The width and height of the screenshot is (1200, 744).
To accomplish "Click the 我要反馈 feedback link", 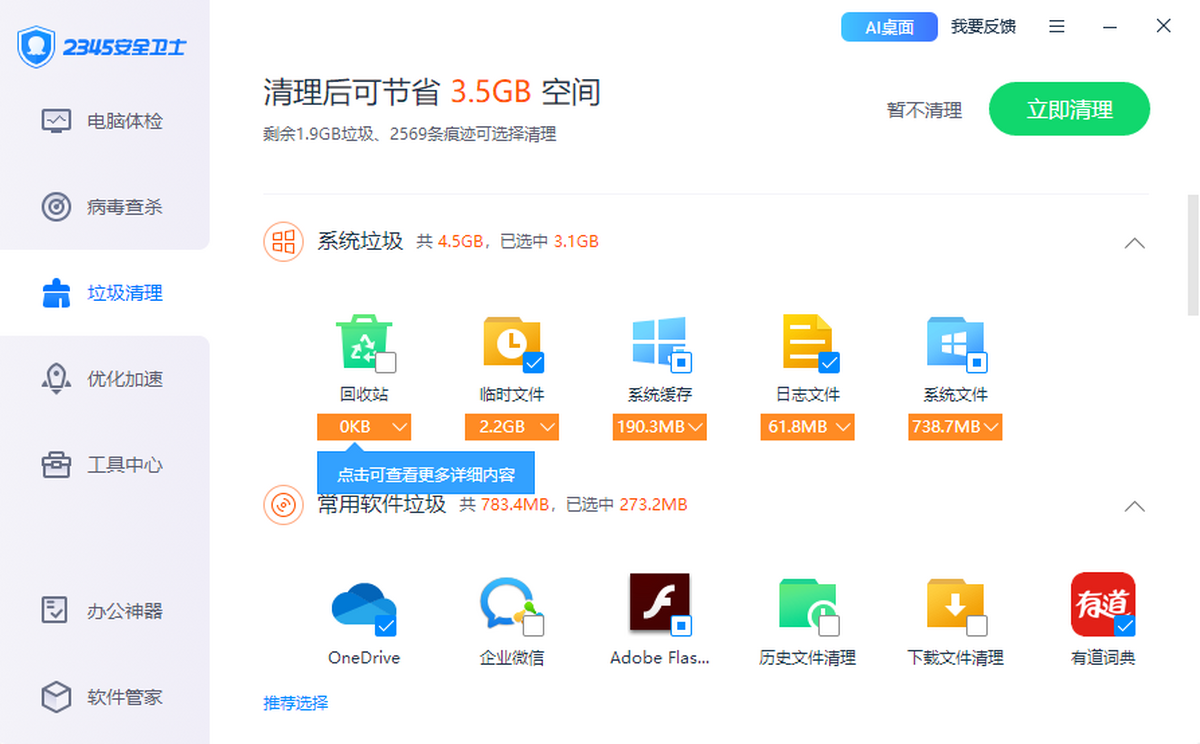I will [x=983, y=27].
